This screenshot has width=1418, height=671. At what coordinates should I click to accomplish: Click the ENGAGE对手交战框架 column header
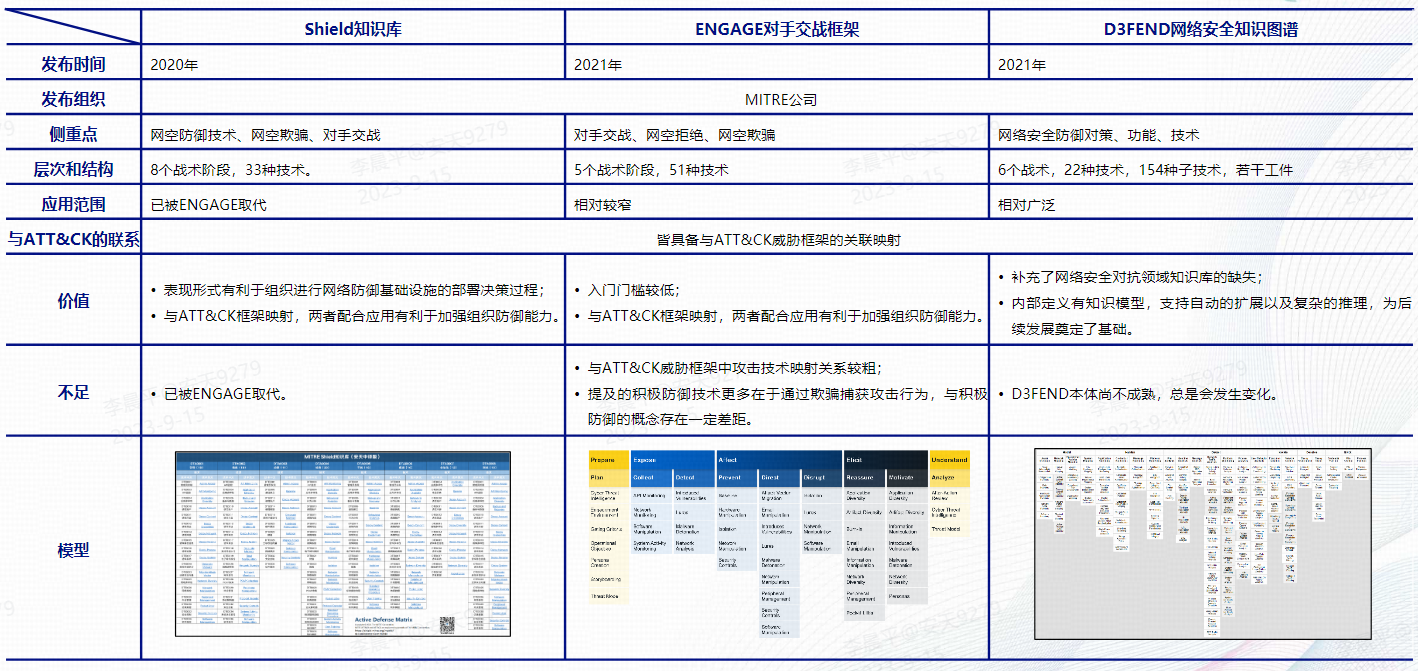(x=777, y=29)
